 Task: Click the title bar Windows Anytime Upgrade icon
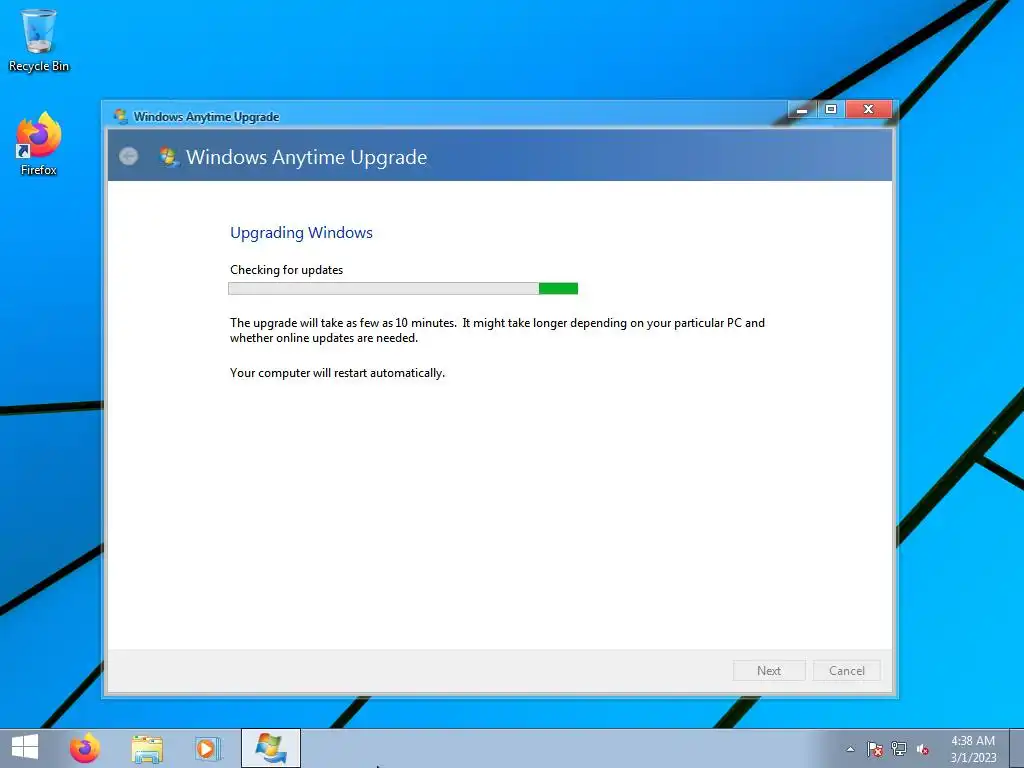click(121, 116)
